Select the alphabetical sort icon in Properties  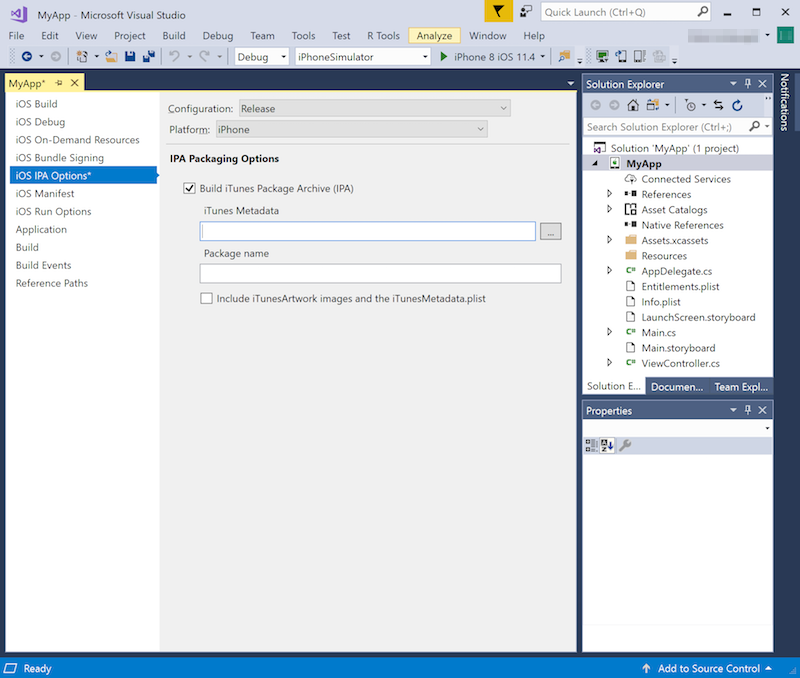607,445
